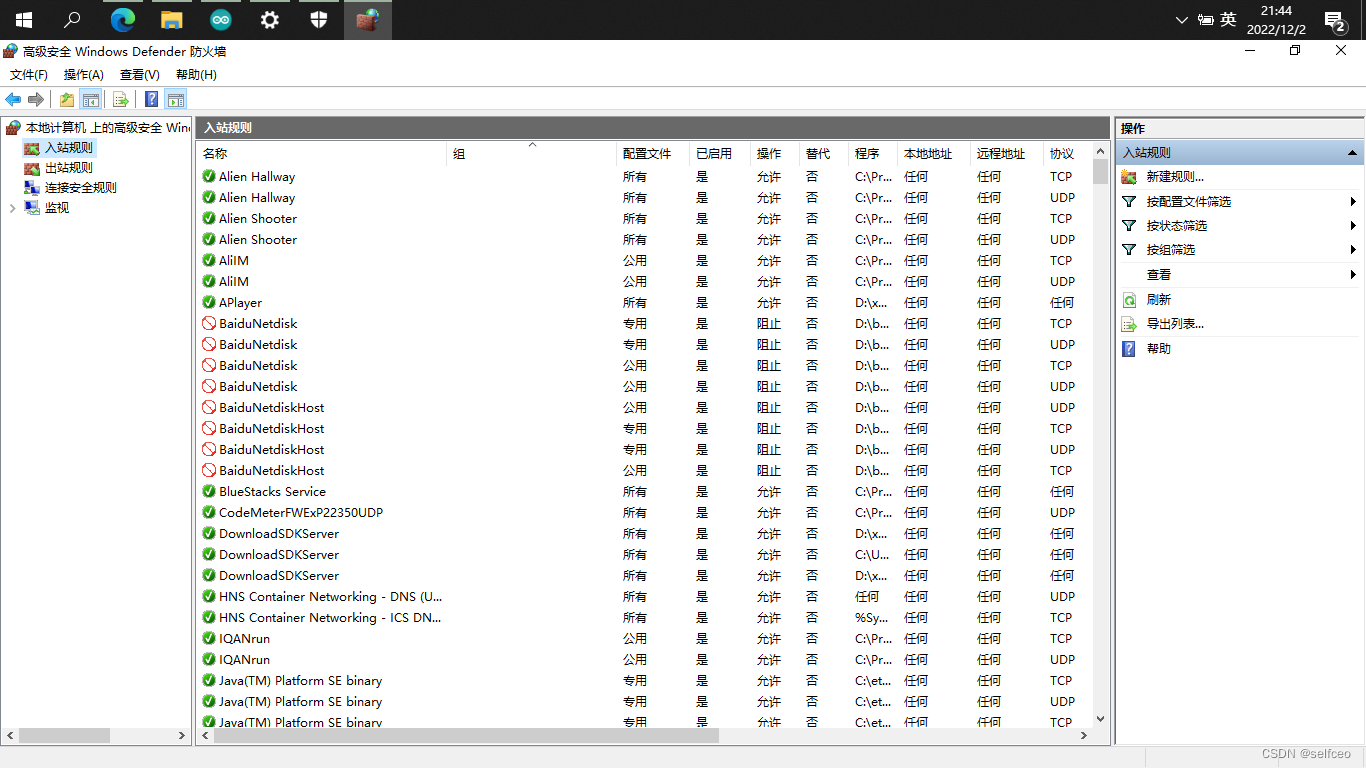Go back with the blue left arrow

[x=13, y=99]
